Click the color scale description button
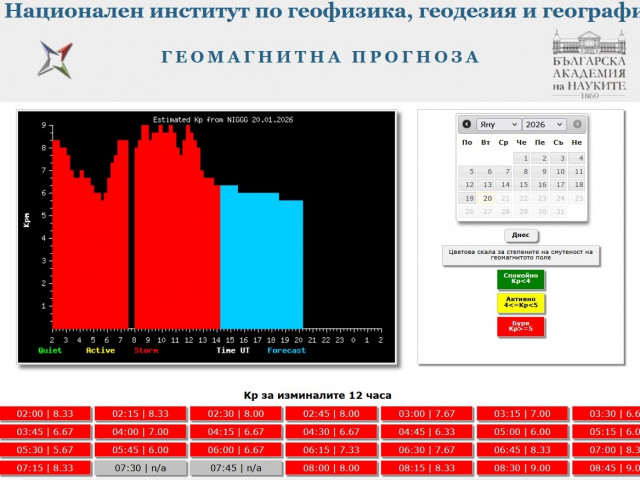The width and height of the screenshot is (640, 480). 520,254
